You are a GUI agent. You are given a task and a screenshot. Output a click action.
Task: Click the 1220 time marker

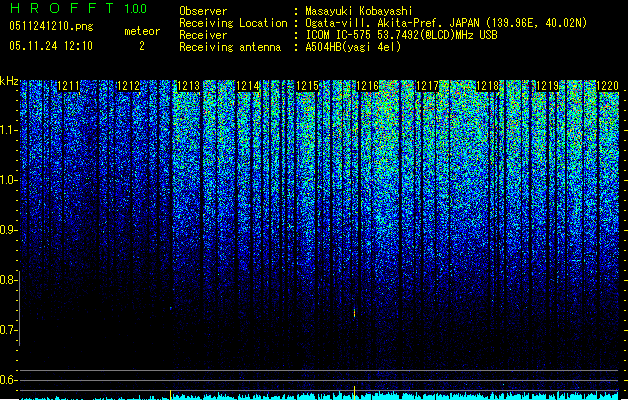tap(607, 86)
